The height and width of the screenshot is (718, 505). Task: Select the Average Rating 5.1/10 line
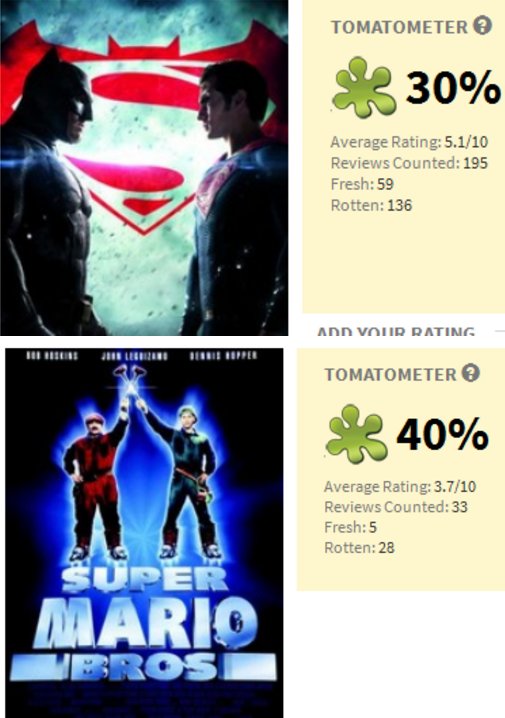tap(409, 142)
